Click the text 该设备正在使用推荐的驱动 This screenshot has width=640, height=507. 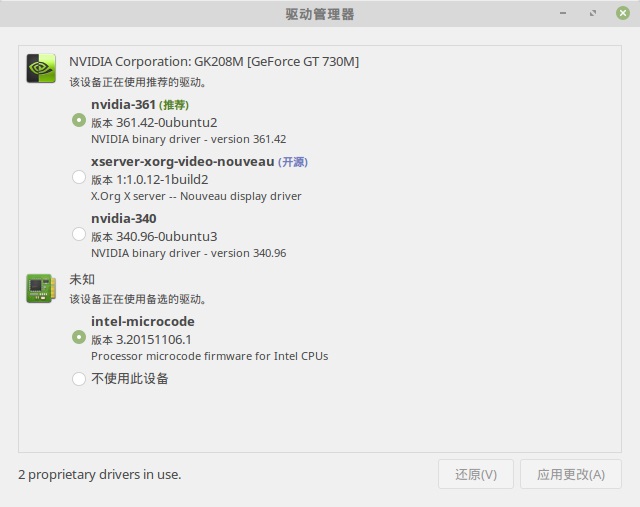[138, 82]
